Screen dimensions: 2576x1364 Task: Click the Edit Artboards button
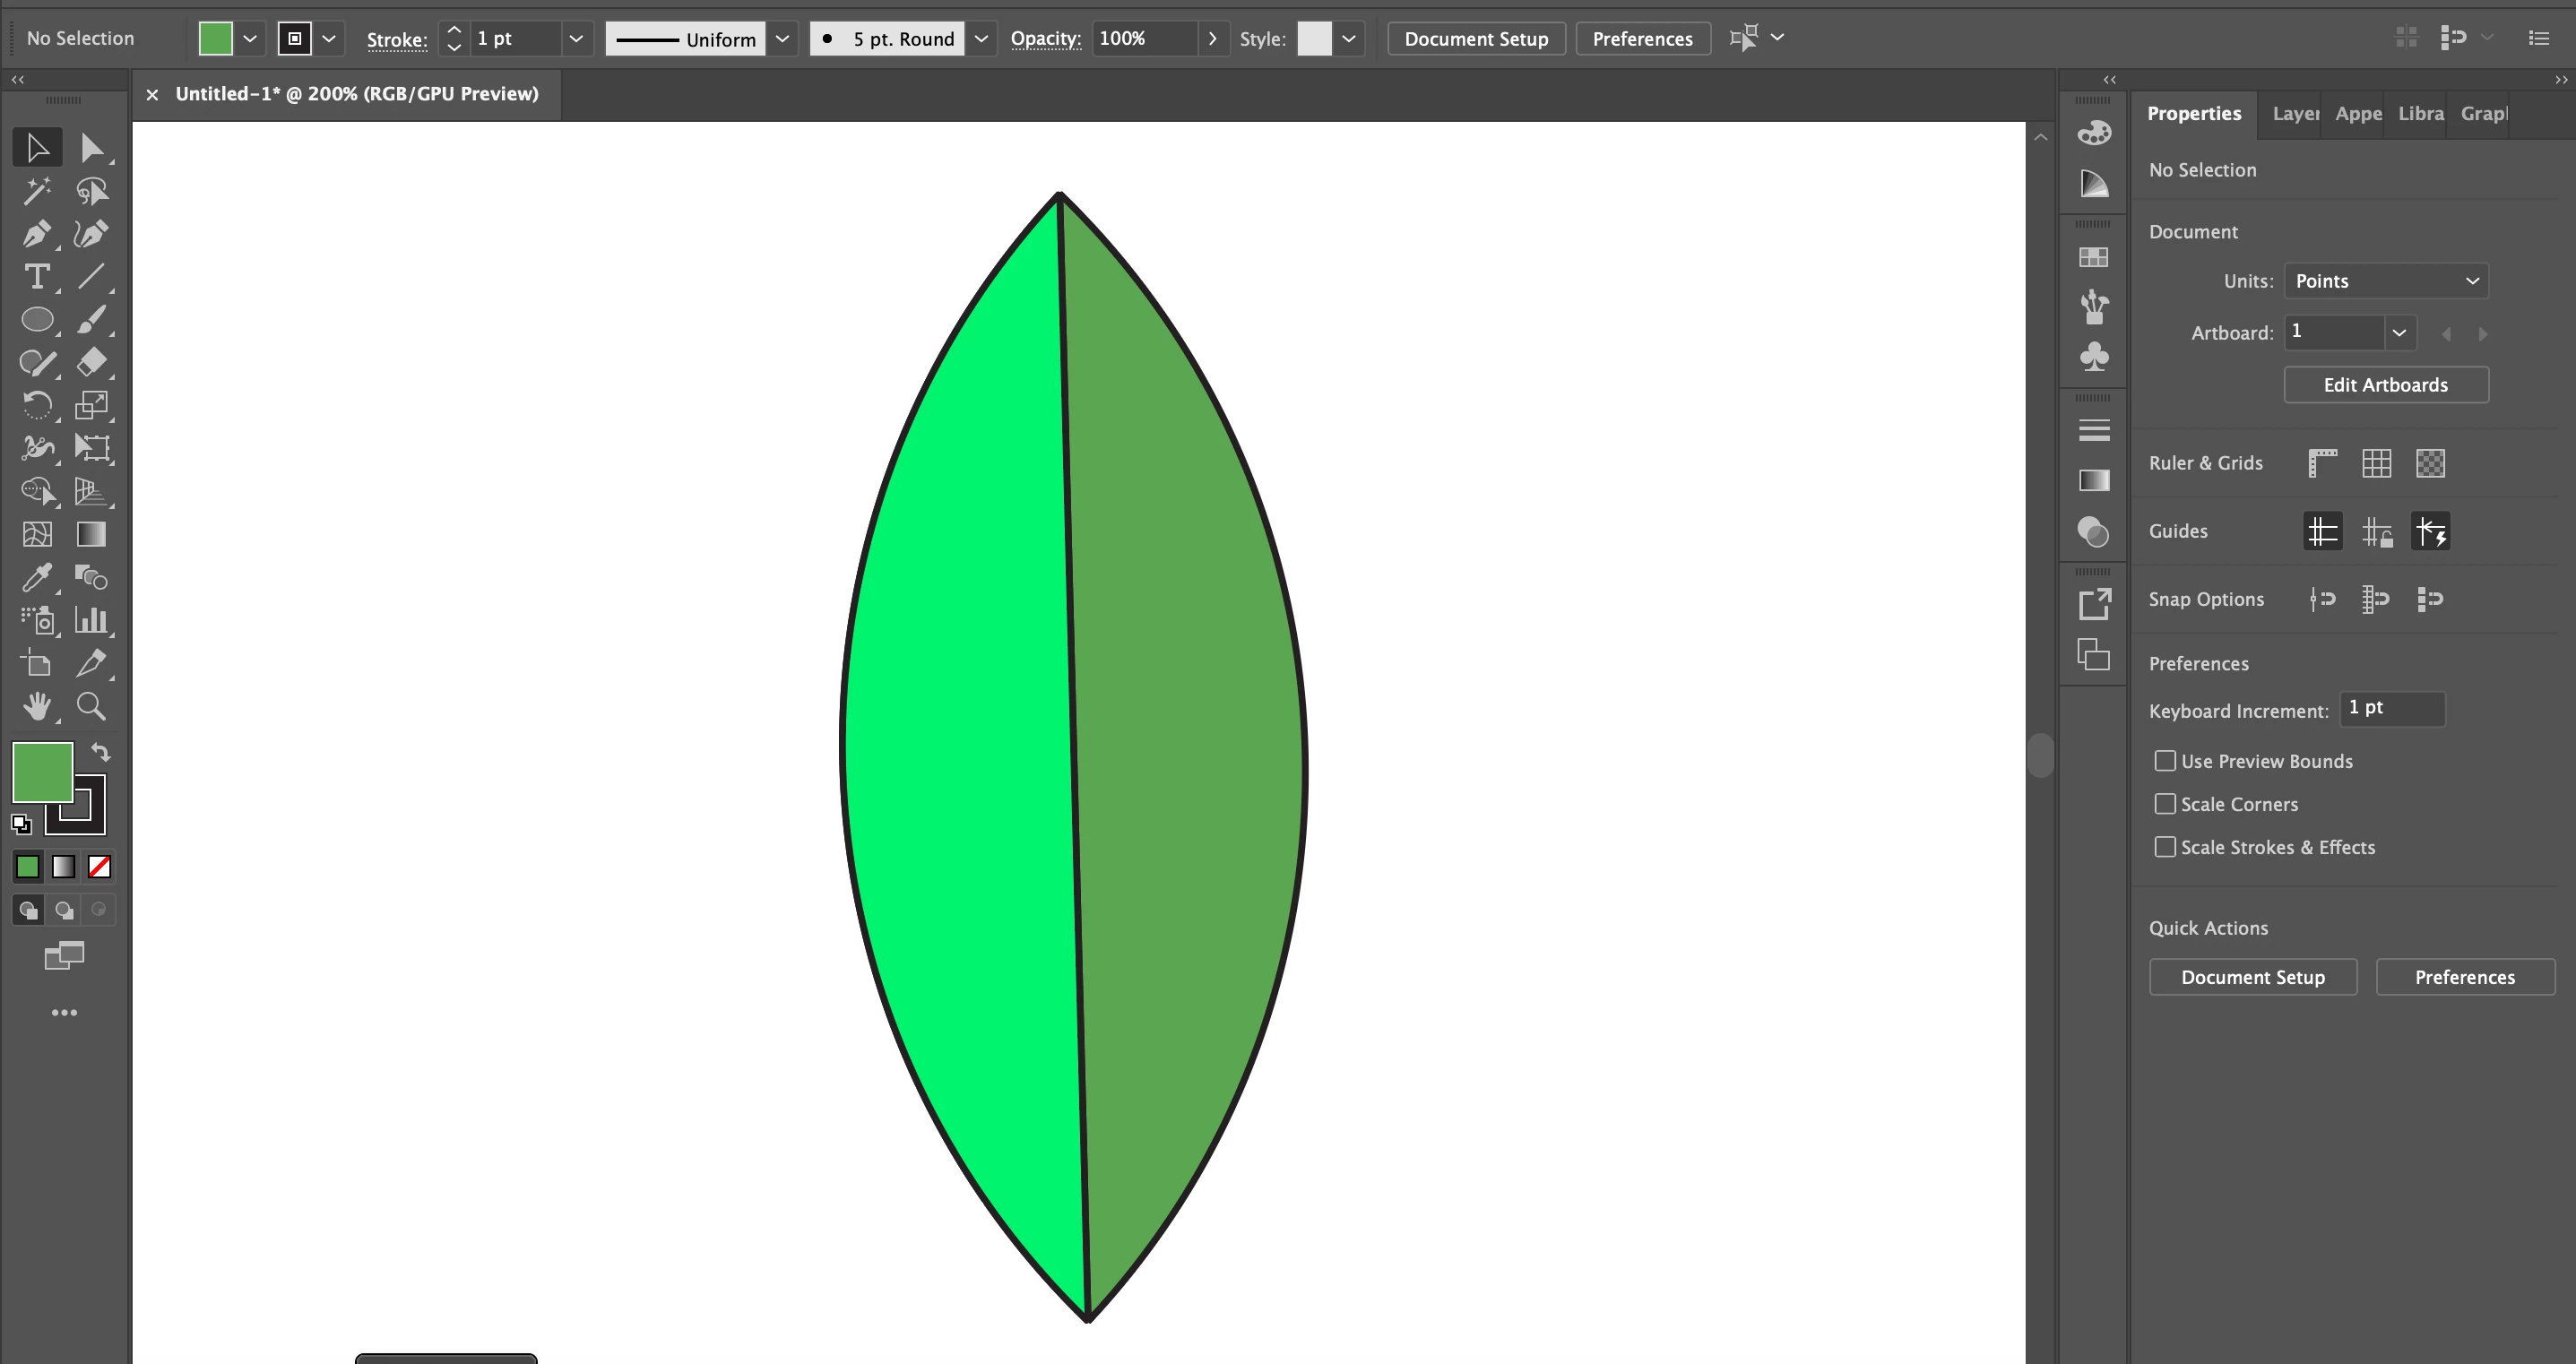pos(2385,385)
